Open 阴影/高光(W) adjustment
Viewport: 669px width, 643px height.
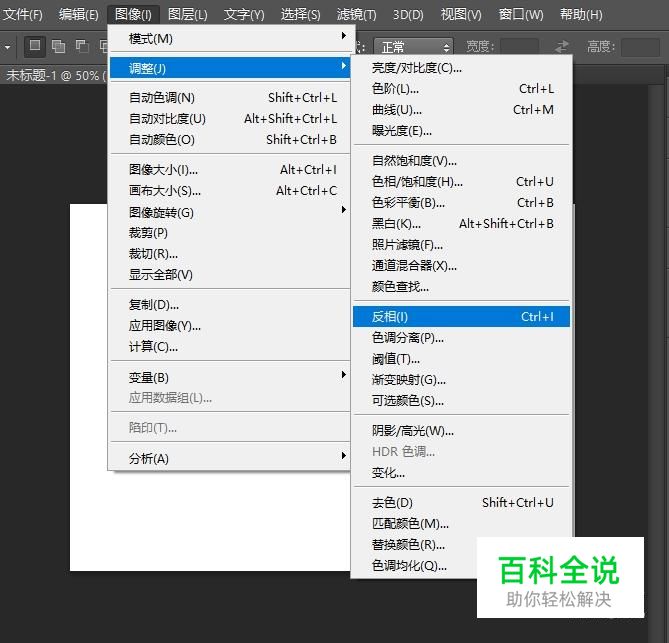[x=461, y=431]
